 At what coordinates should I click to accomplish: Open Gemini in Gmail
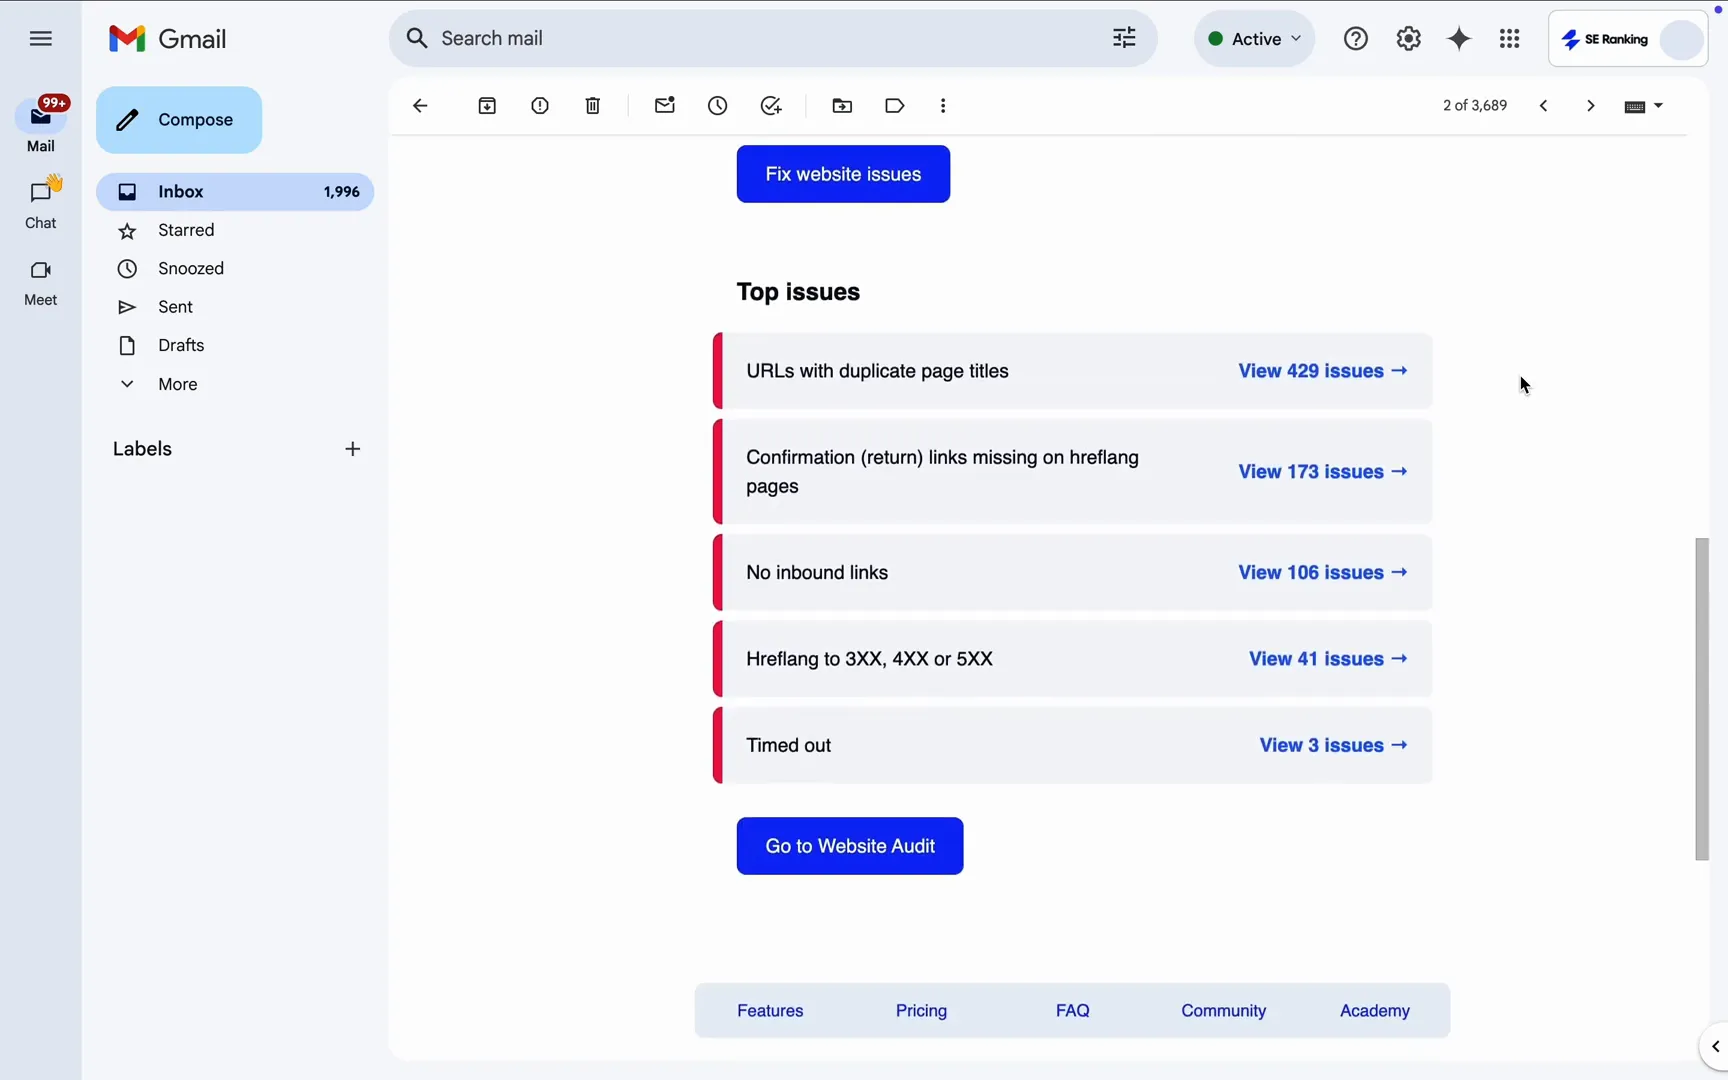(x=1459, y=38)
